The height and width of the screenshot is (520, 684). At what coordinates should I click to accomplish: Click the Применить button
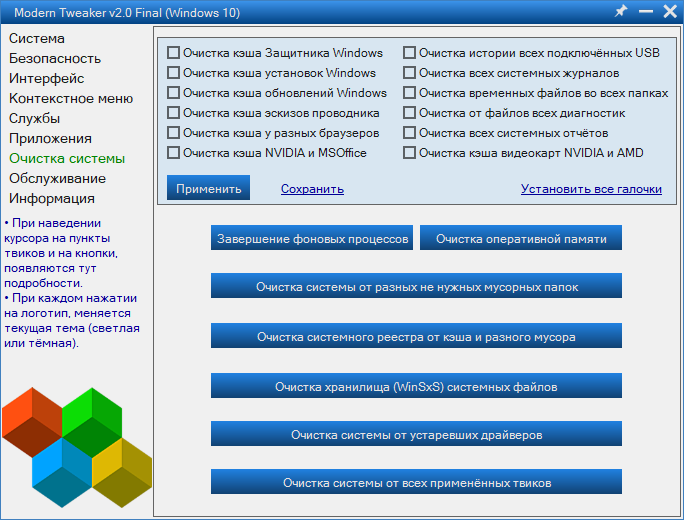pos(209,188)
